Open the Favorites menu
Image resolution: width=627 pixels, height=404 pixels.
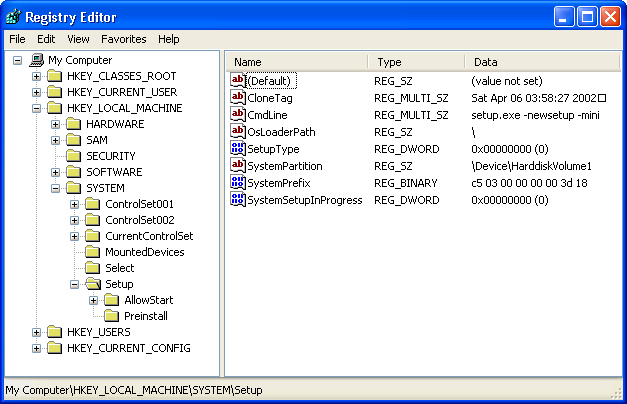(x=124, y=39)
